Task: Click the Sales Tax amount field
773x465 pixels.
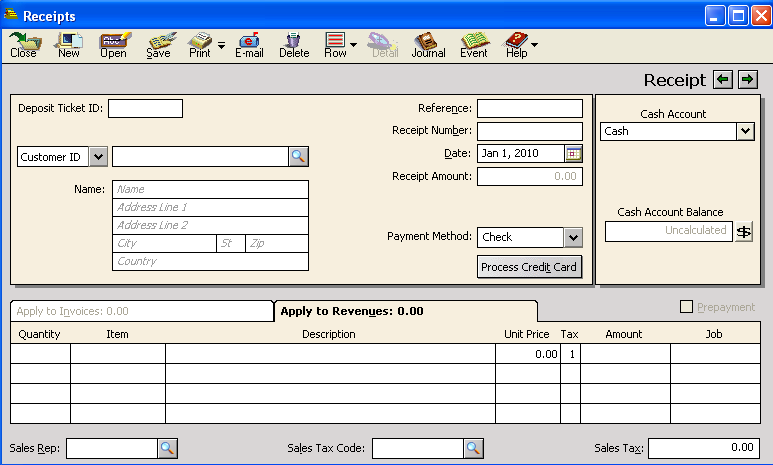Action: pos(704,448)
